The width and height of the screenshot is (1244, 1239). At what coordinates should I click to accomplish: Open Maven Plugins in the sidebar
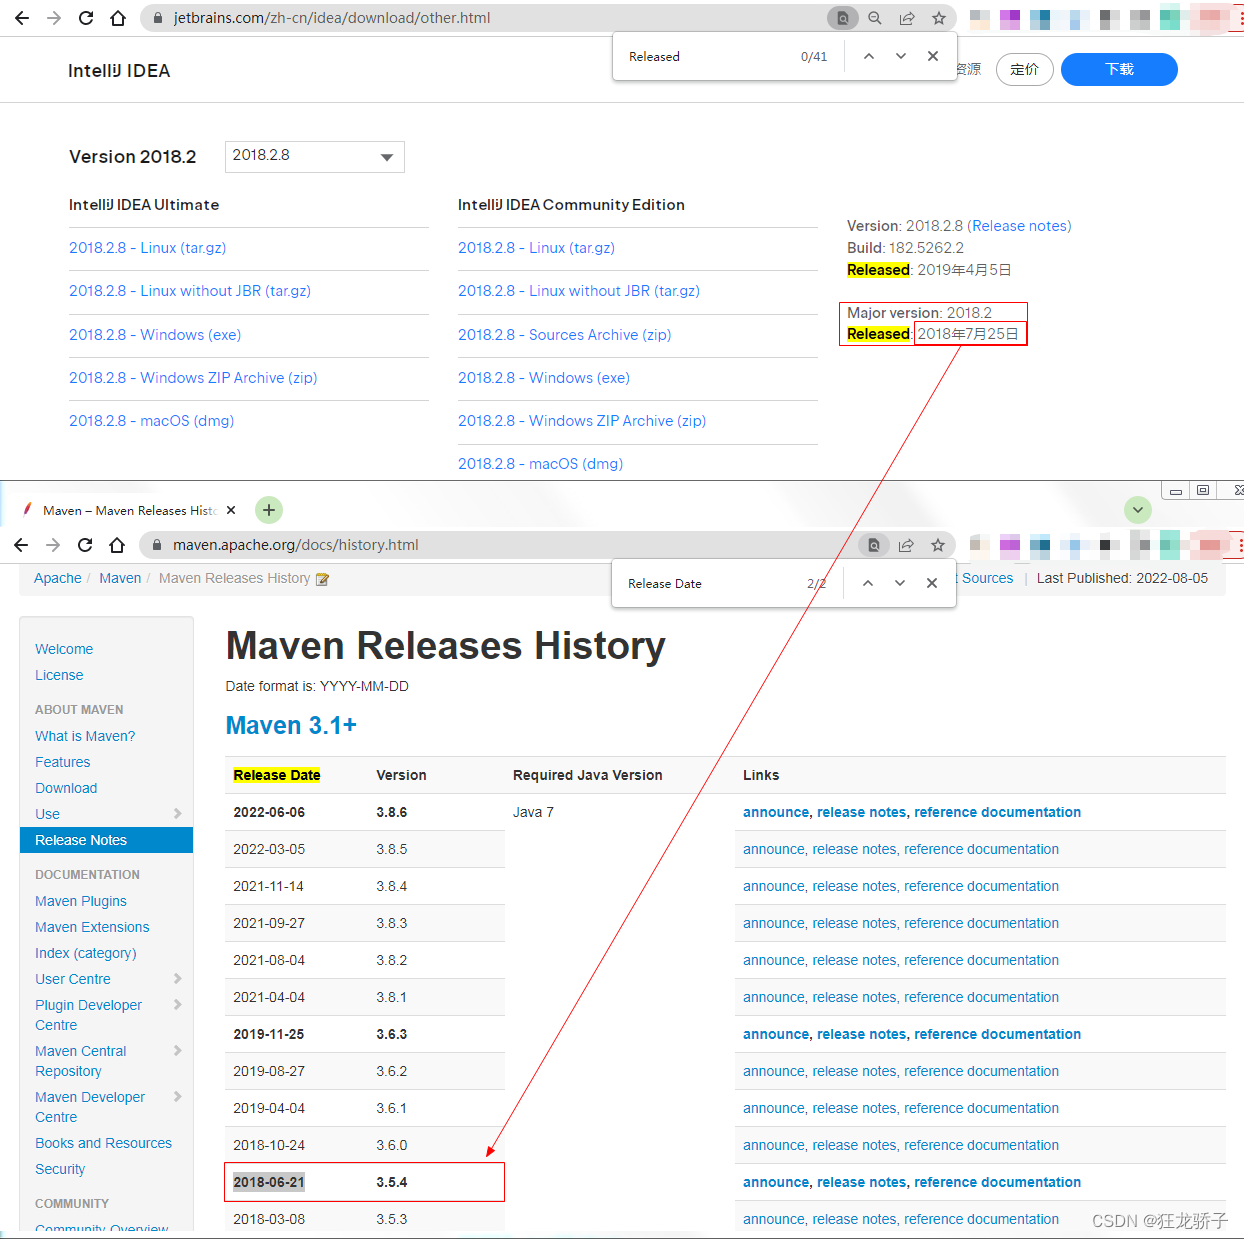tap(81, 901)
